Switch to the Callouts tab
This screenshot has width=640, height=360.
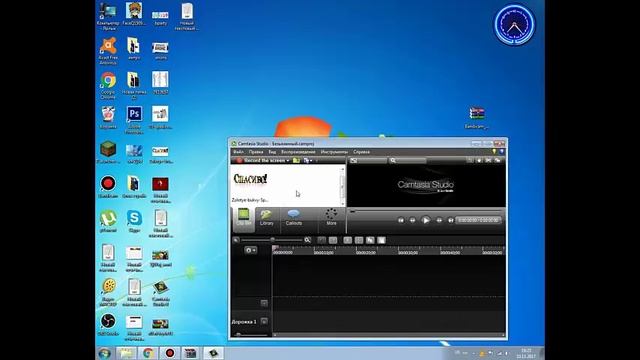click(x=294, y=217)
